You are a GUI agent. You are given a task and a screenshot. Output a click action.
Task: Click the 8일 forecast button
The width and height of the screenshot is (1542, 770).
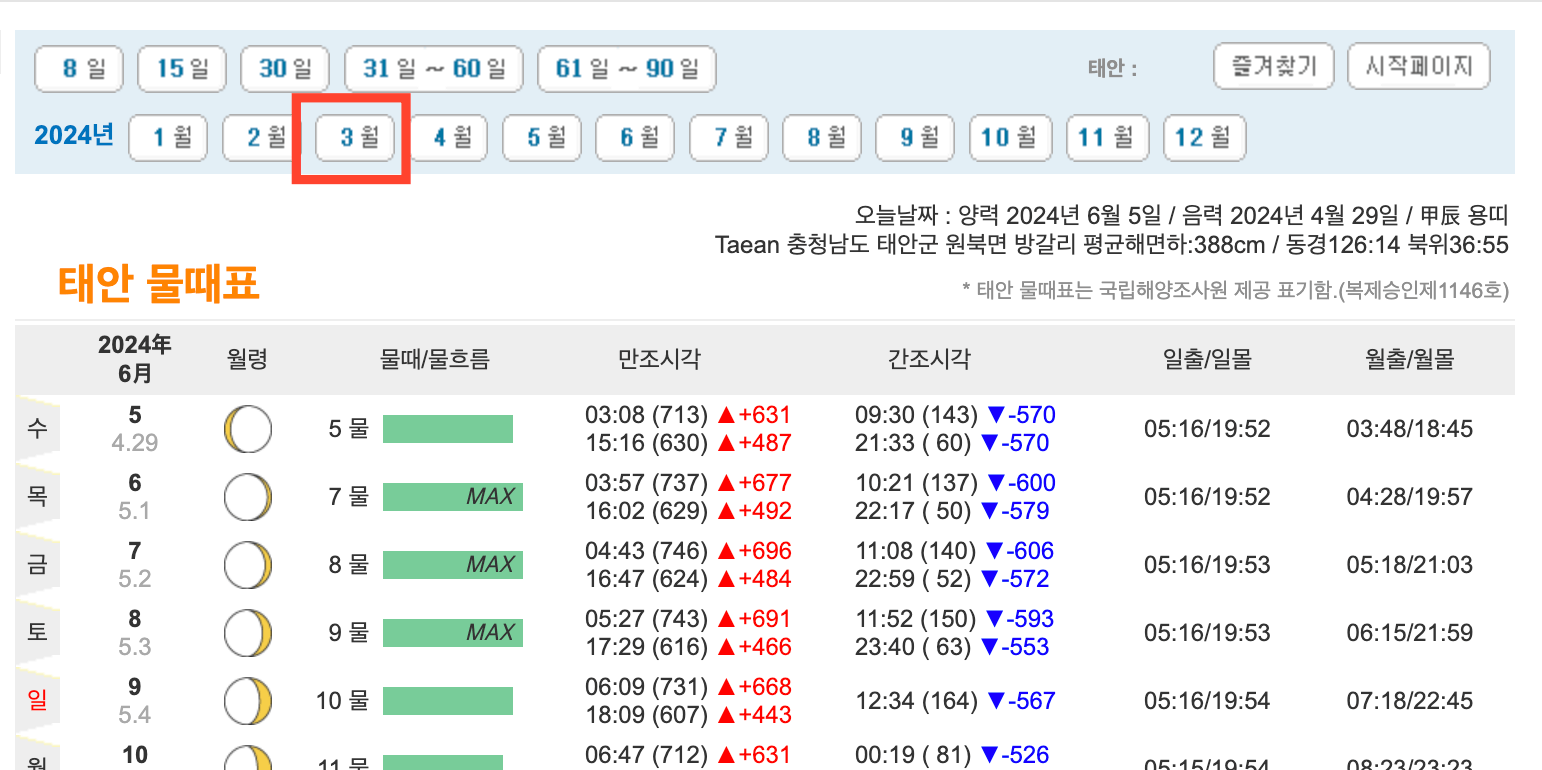[x=78, y=69]
